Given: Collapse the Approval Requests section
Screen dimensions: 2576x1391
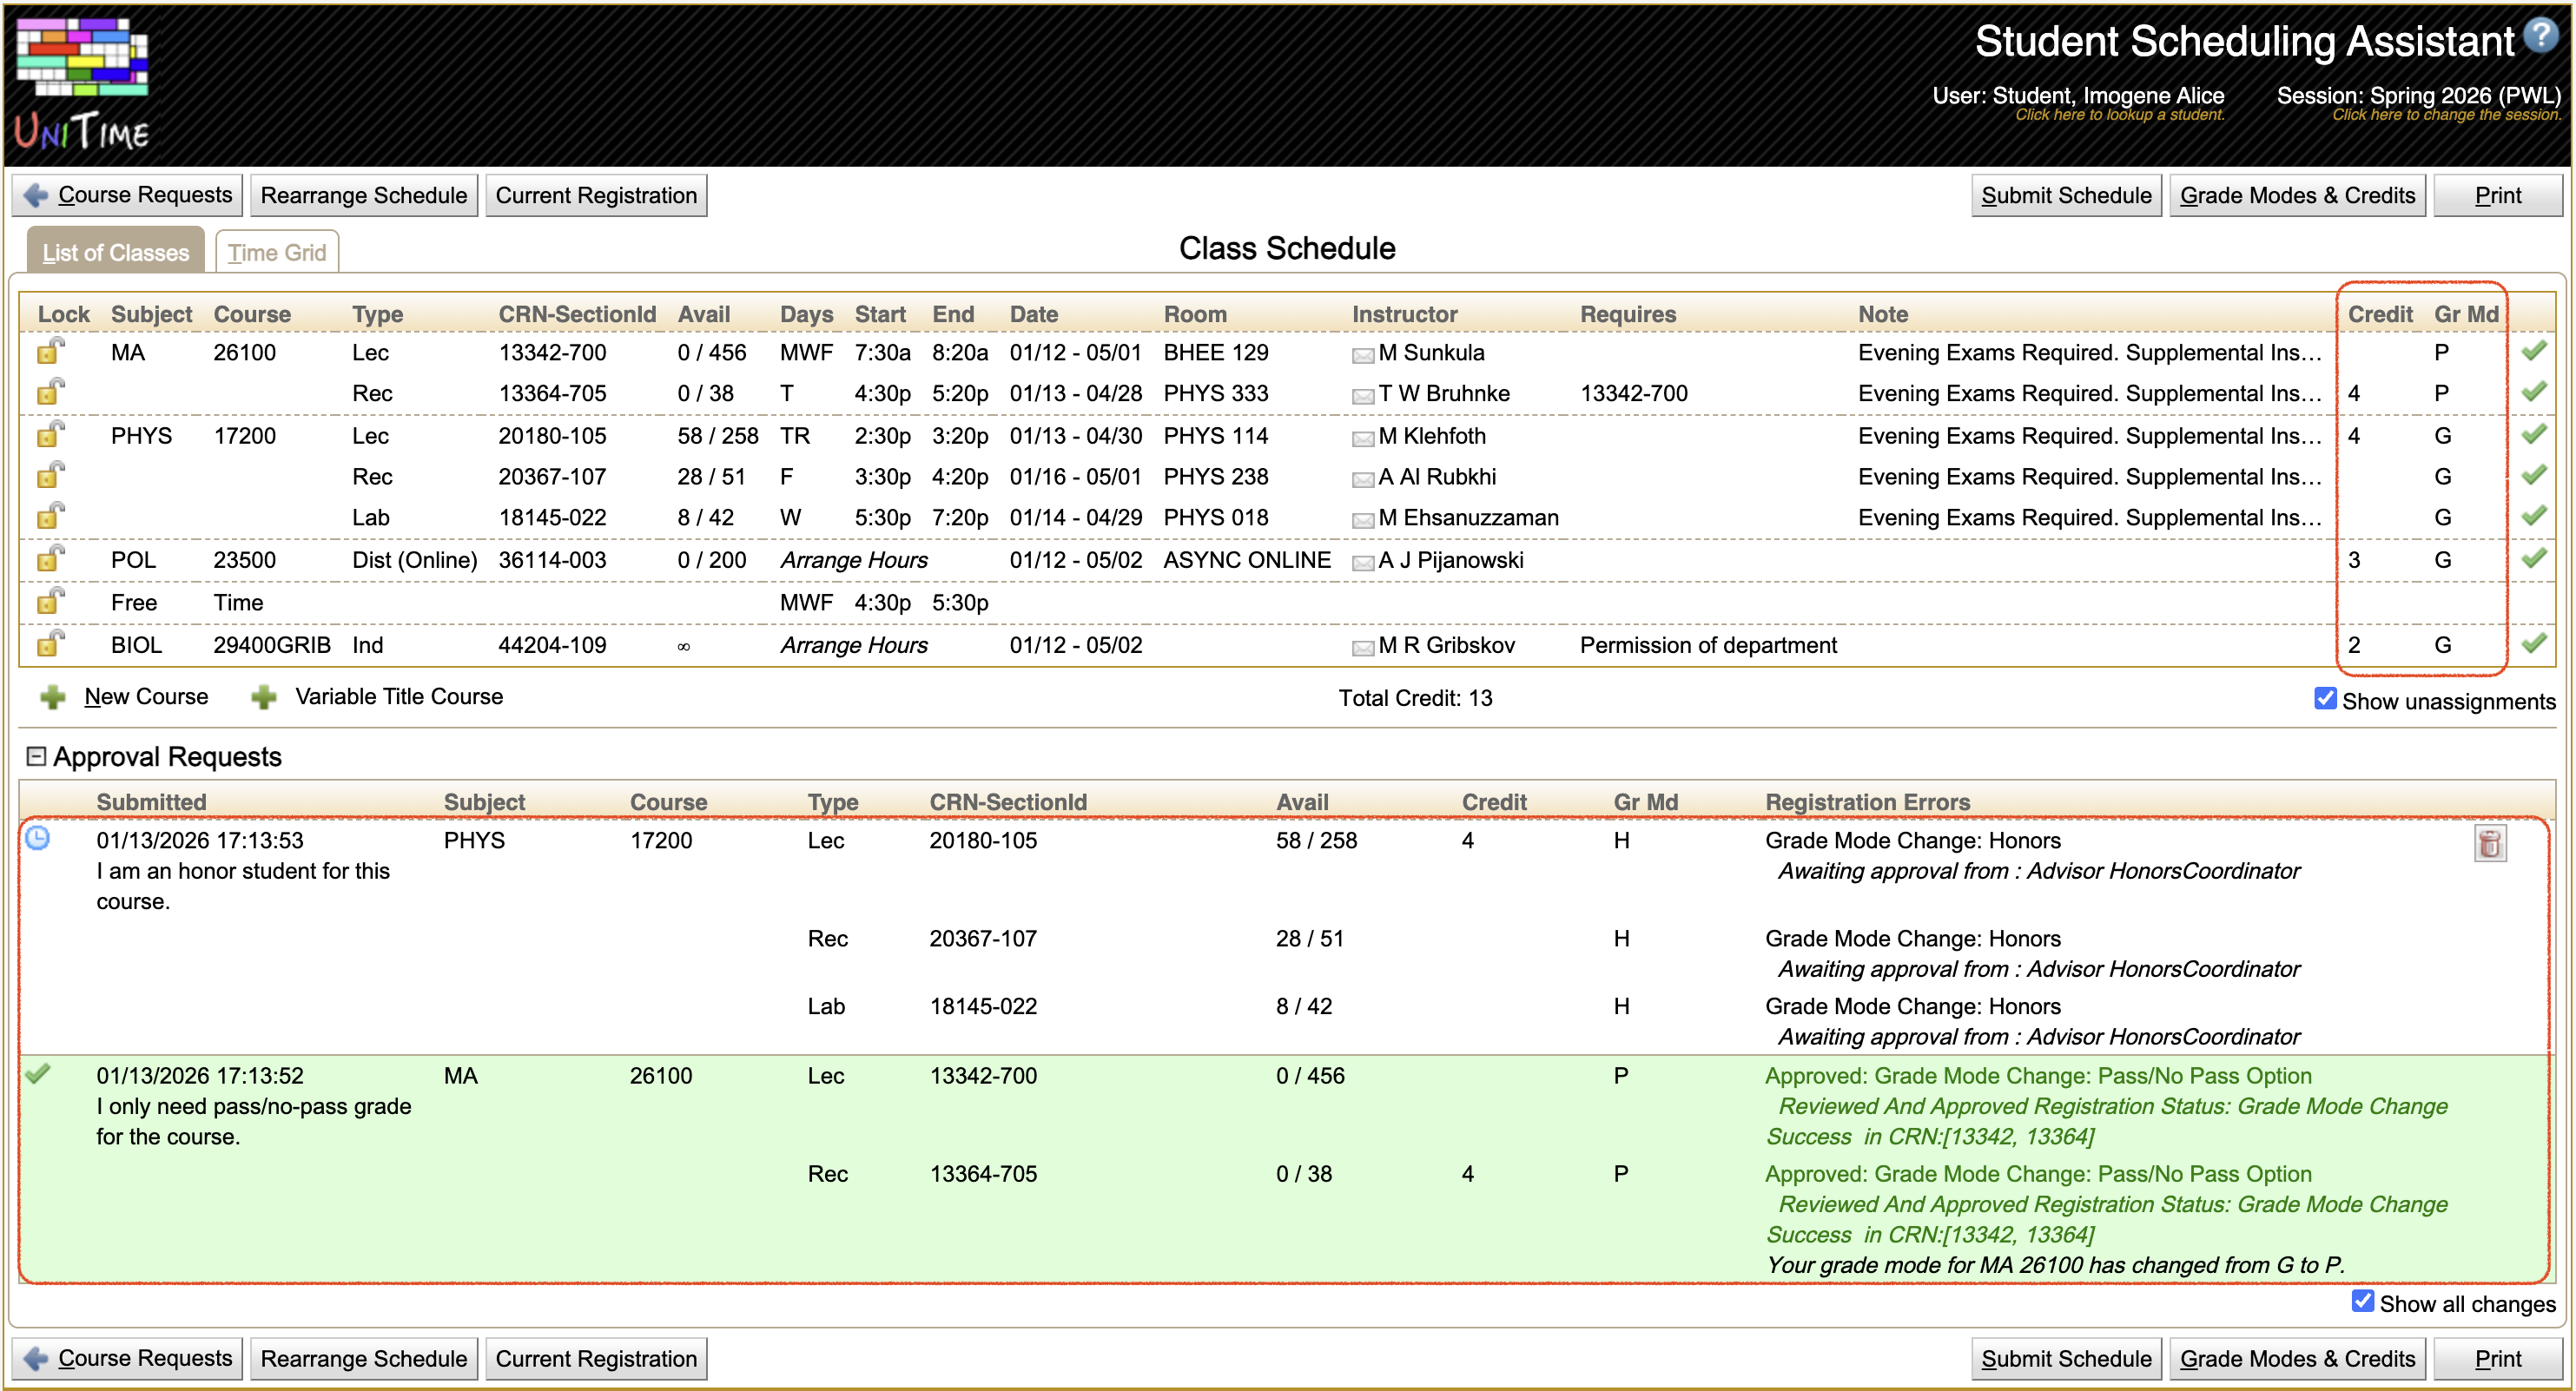Looking at the screenshot, I should pyautogui.click(x=36, y=756).
